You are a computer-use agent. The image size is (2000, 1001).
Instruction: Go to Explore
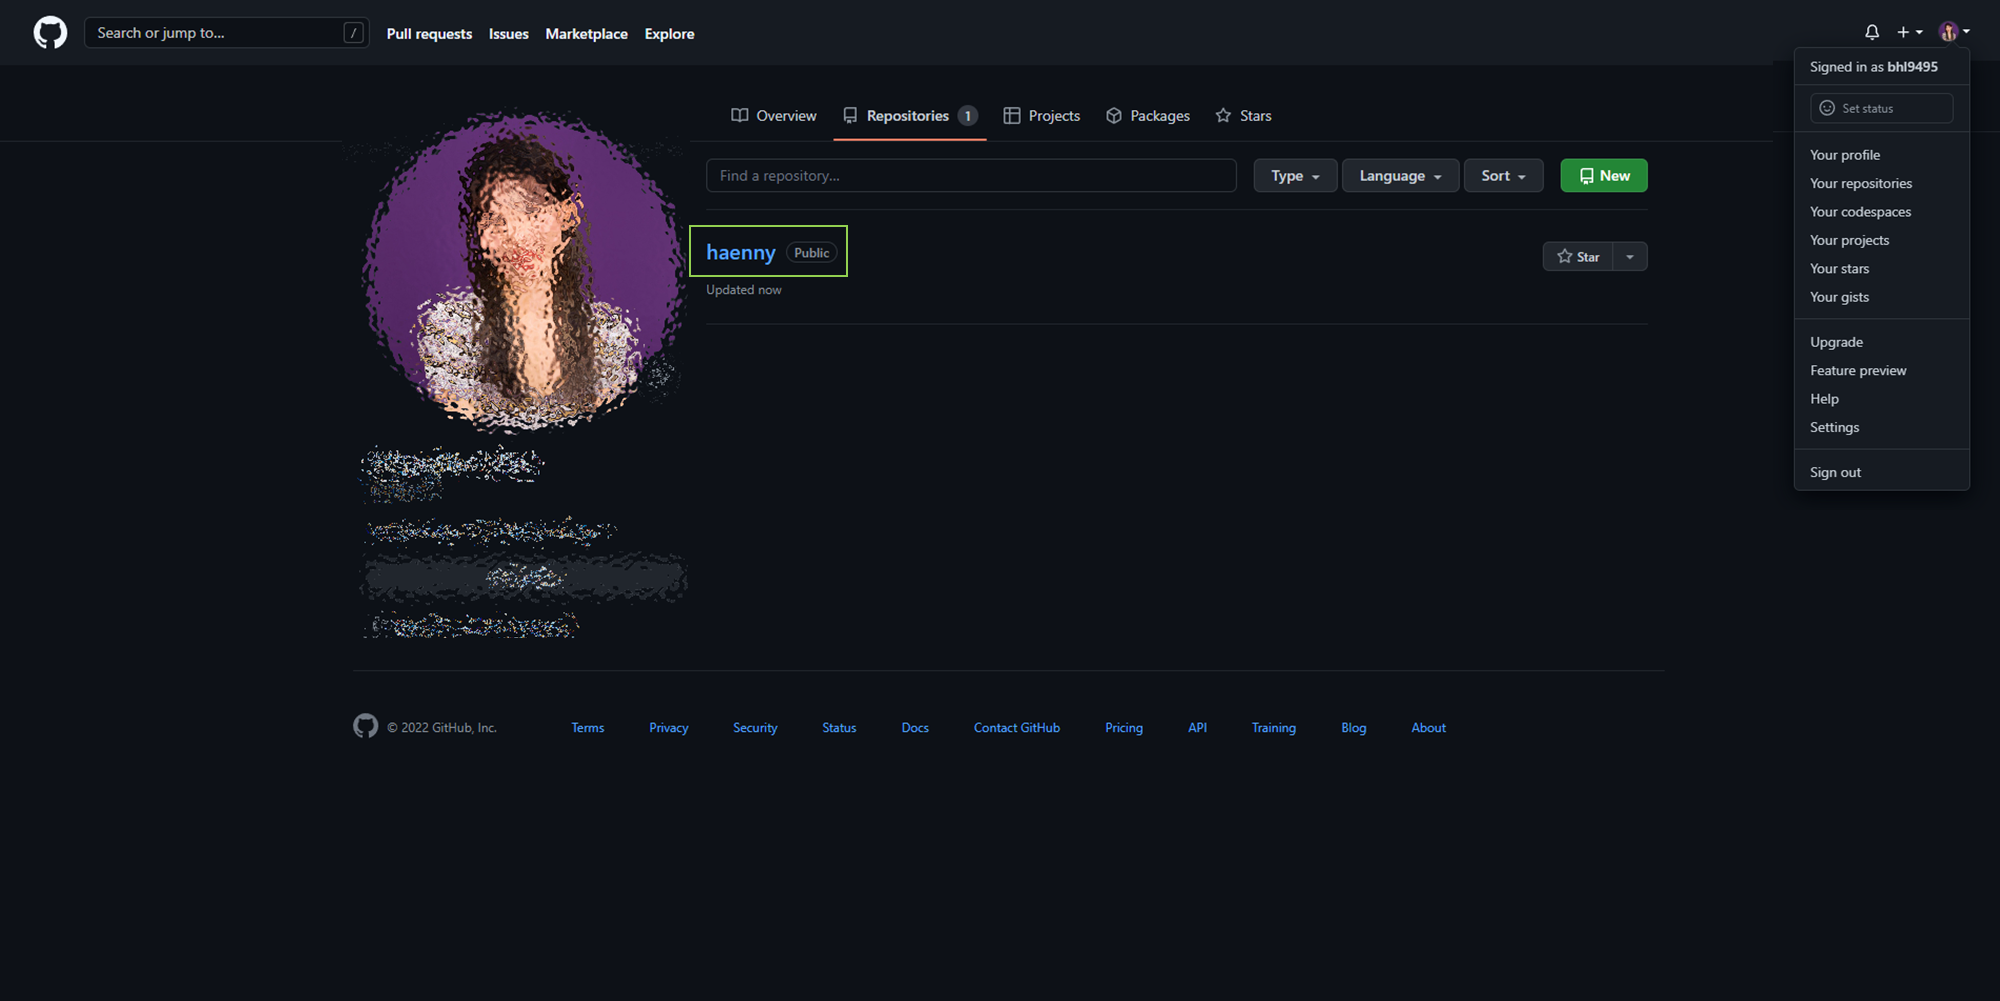(x=669, y=33)
